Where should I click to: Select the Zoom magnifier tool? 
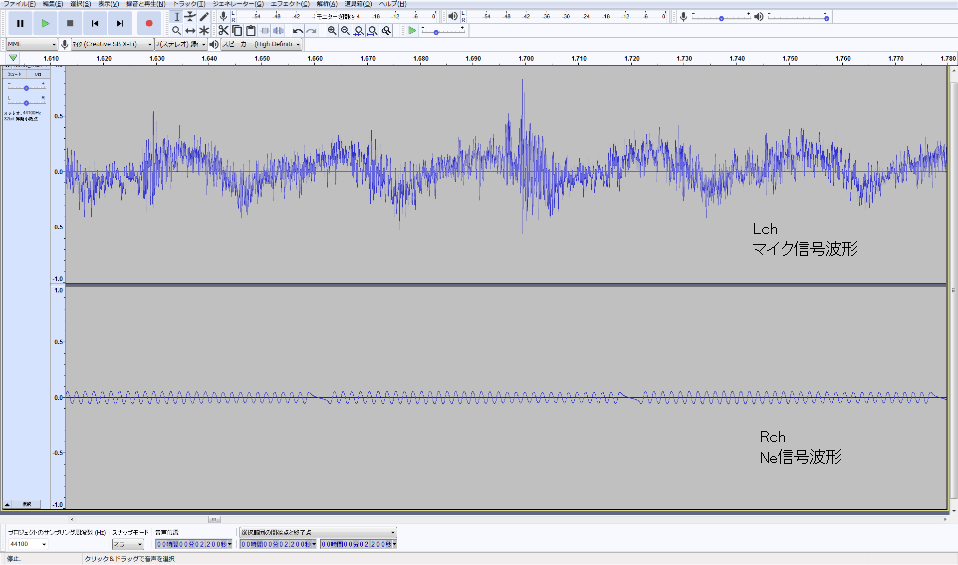tap(177, 31)
